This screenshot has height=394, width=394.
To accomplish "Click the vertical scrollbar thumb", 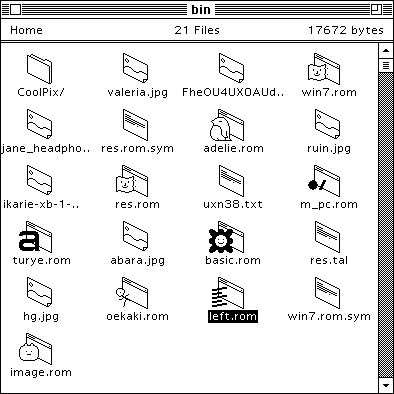I will coord(386,65).
